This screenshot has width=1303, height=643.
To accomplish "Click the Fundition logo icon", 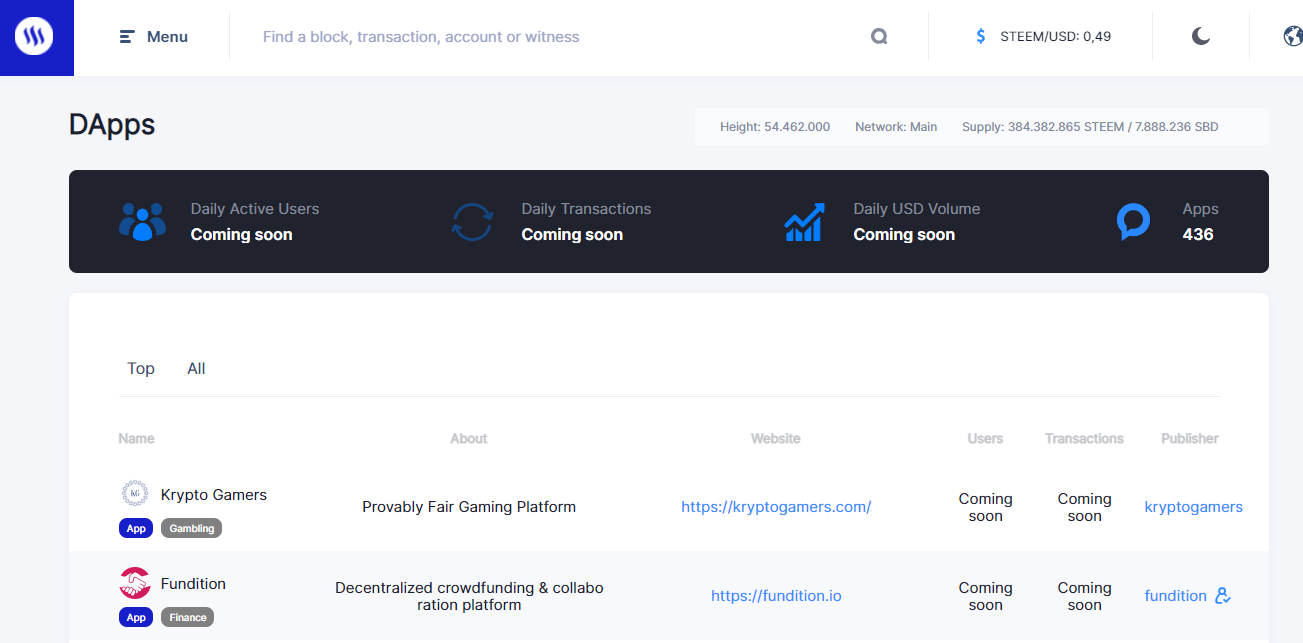I will point(134,583).
